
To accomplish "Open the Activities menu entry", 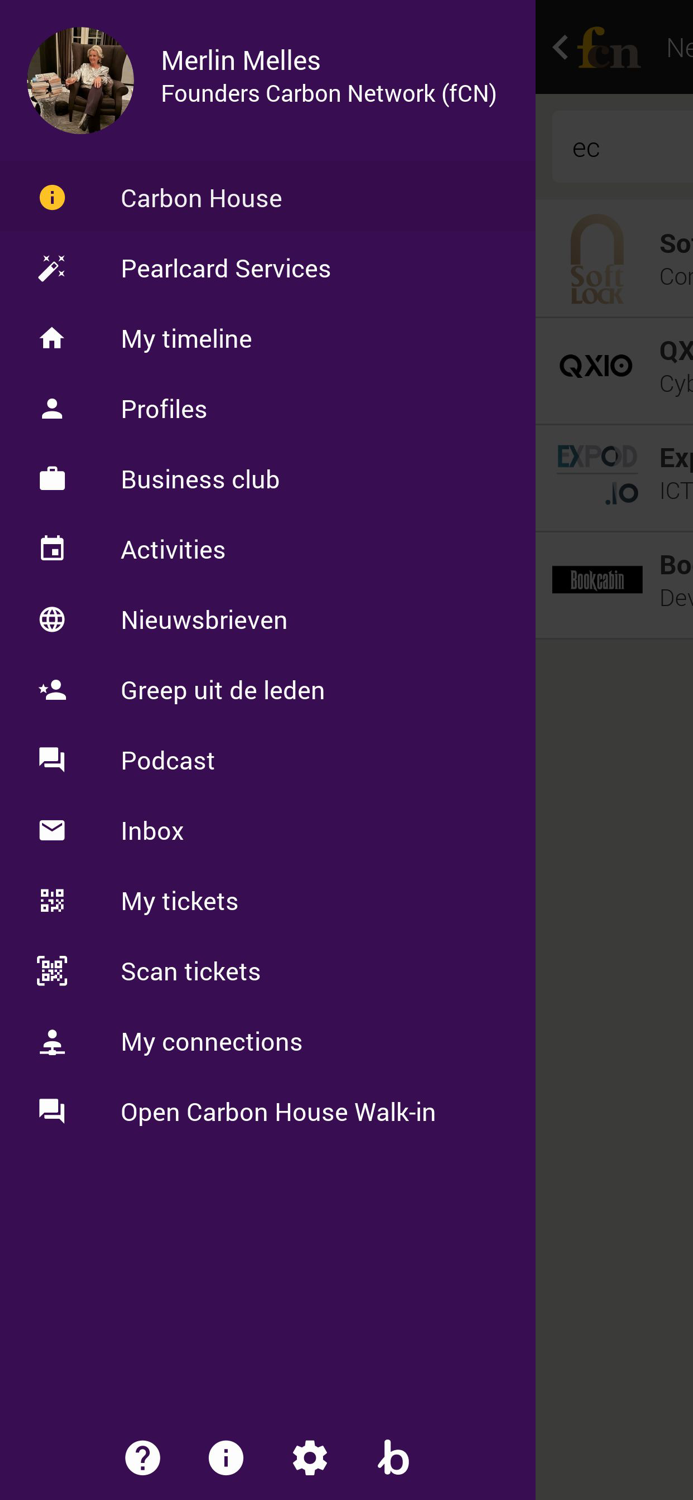I will [268, 550].
